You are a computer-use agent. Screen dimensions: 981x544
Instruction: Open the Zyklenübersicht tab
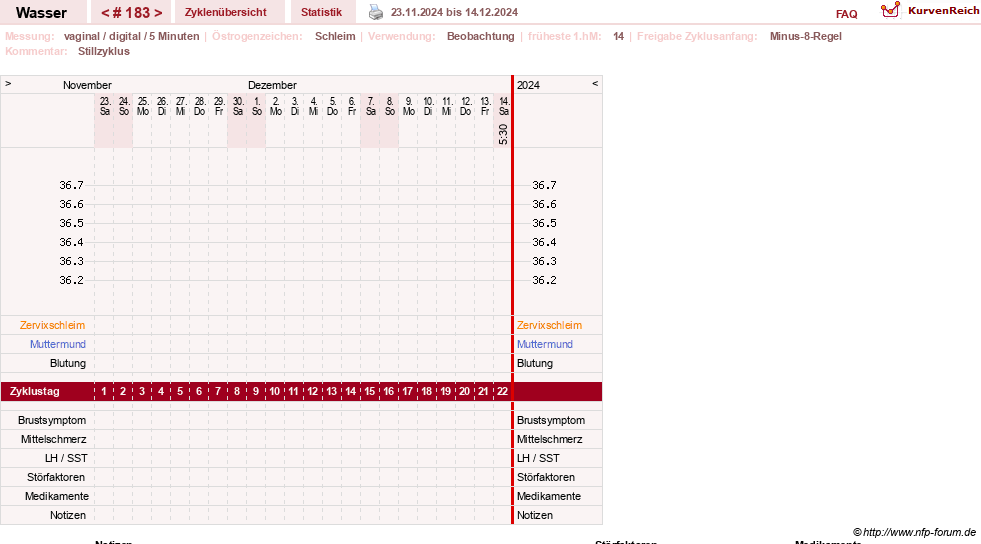(x=225, y=12)
